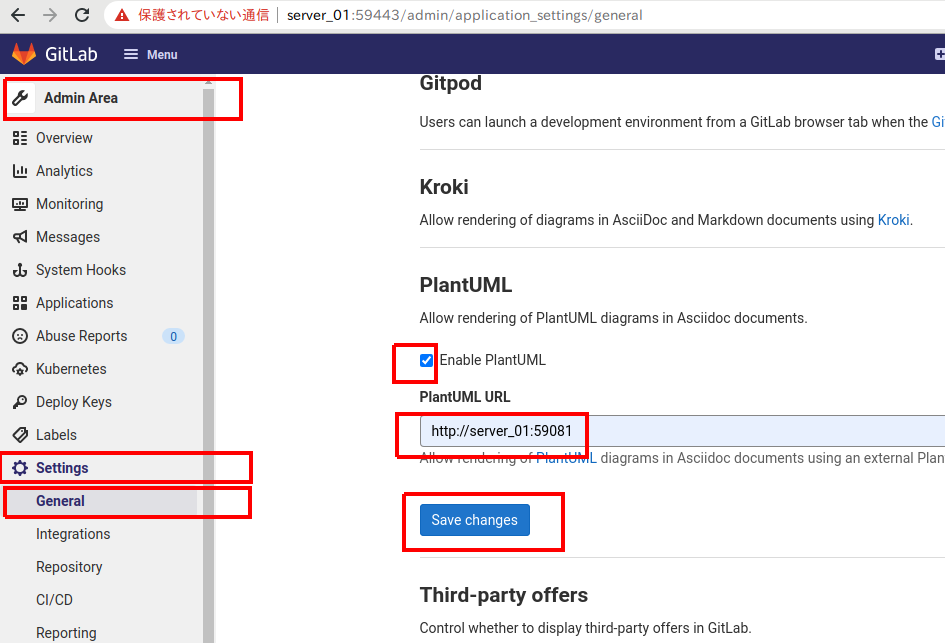
Task: Click the browser address bar URL
Action: [464, 15]
